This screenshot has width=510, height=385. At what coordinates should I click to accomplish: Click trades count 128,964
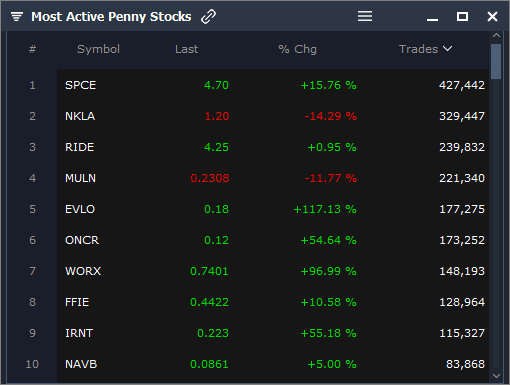[462, 302]
